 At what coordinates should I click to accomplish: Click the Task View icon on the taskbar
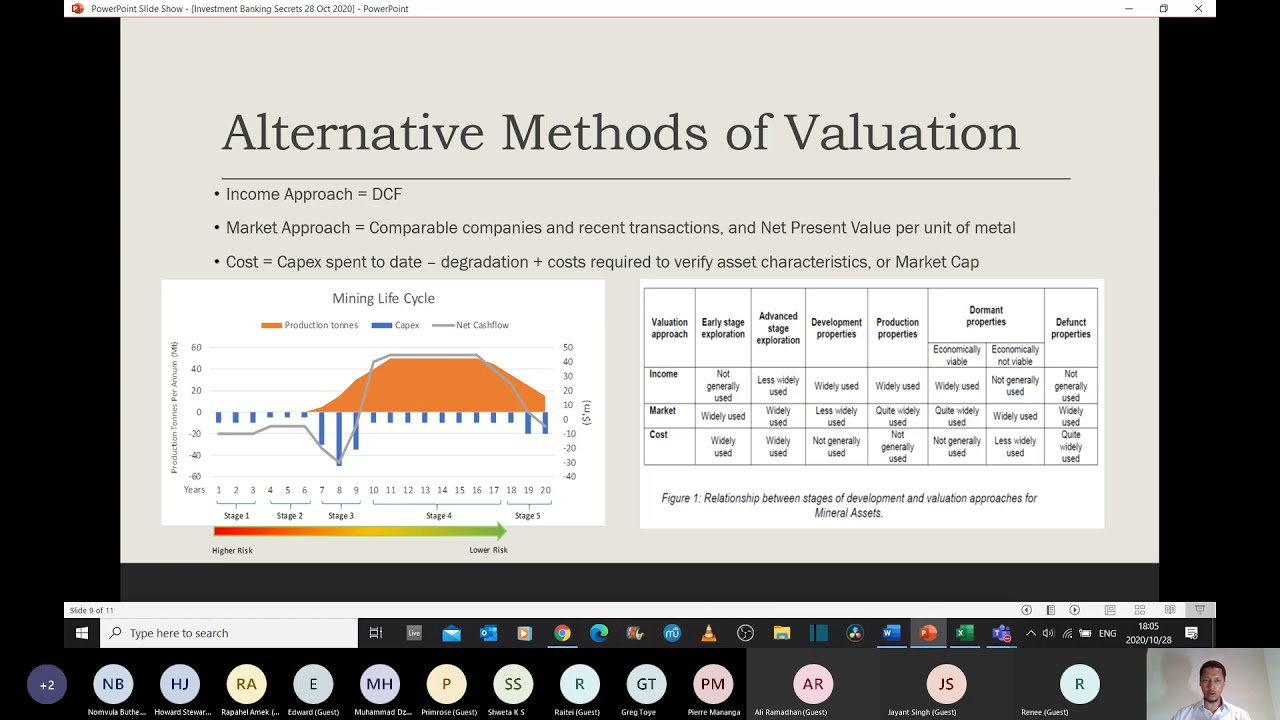376,633
